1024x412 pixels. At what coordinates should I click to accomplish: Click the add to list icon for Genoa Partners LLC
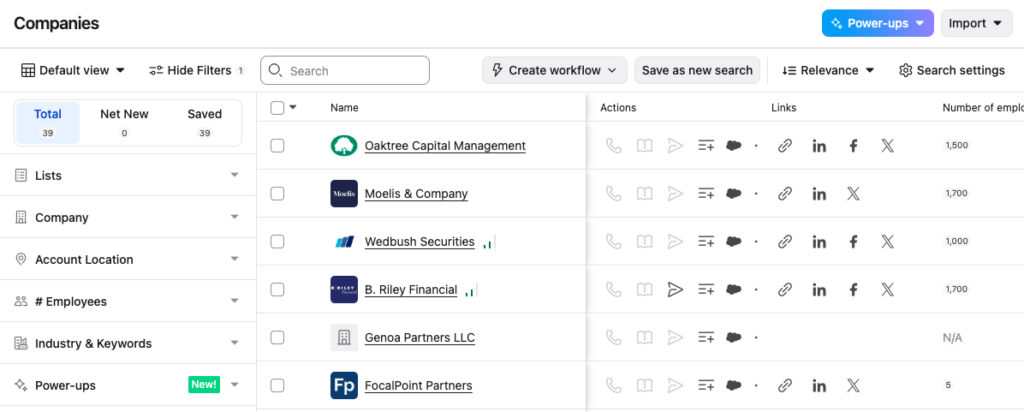pos(706,338)
